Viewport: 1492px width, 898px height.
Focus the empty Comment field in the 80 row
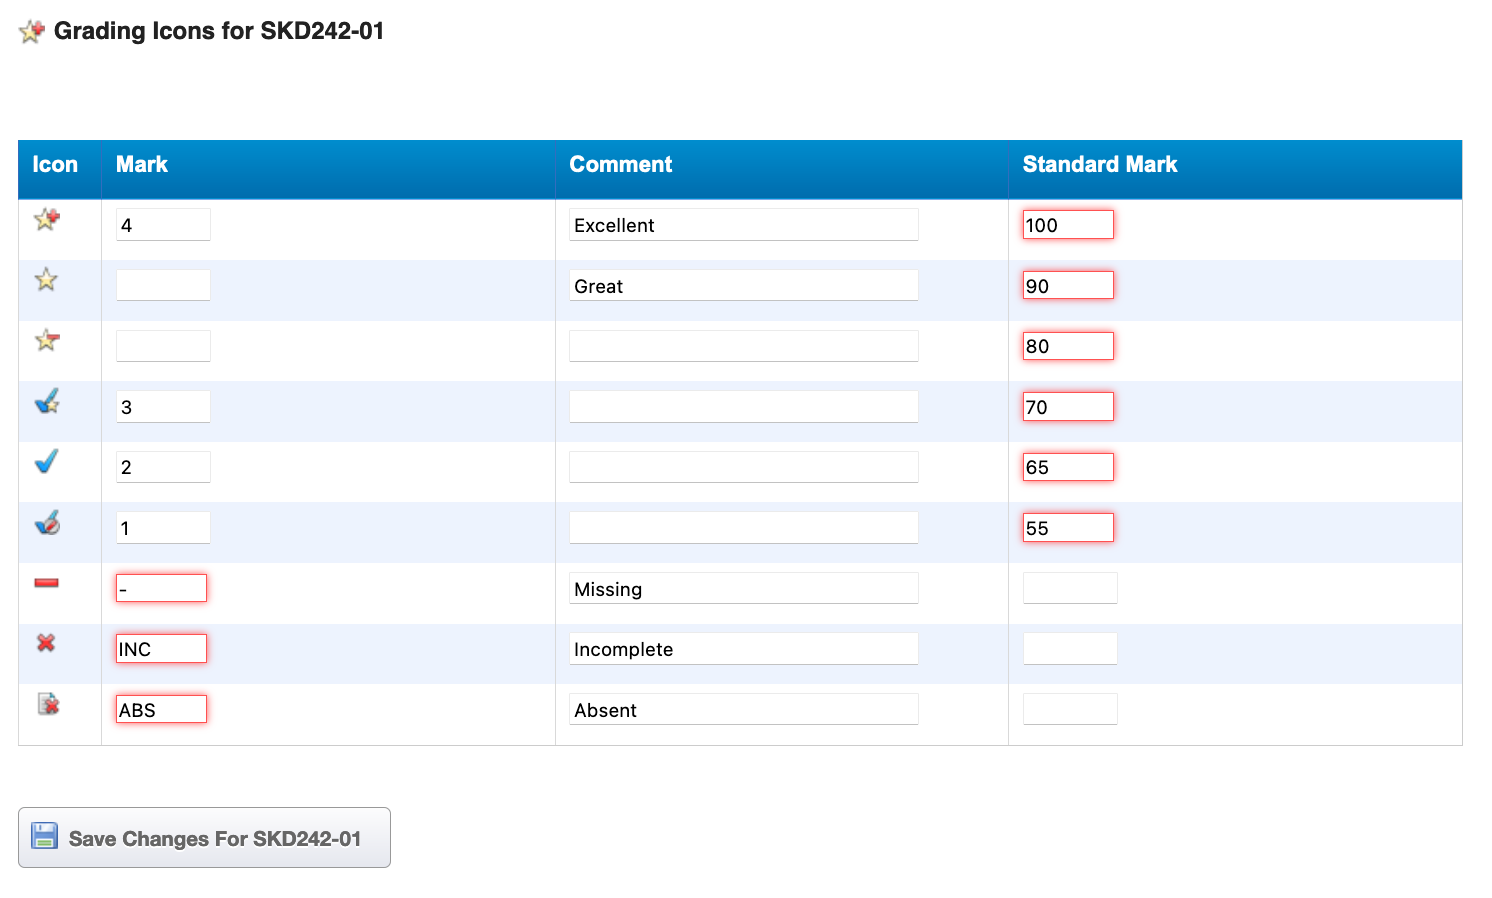pyautogui.click(x=744, y=346)
